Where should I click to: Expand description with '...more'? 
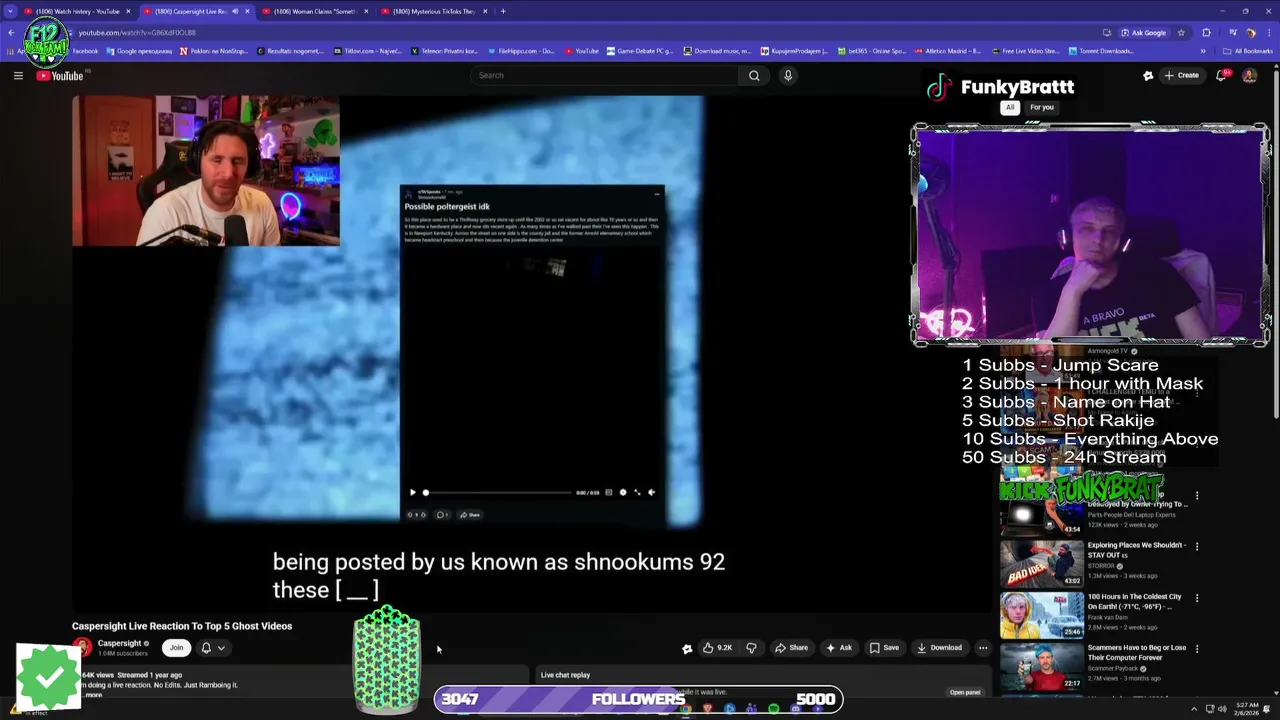point(92,694)
